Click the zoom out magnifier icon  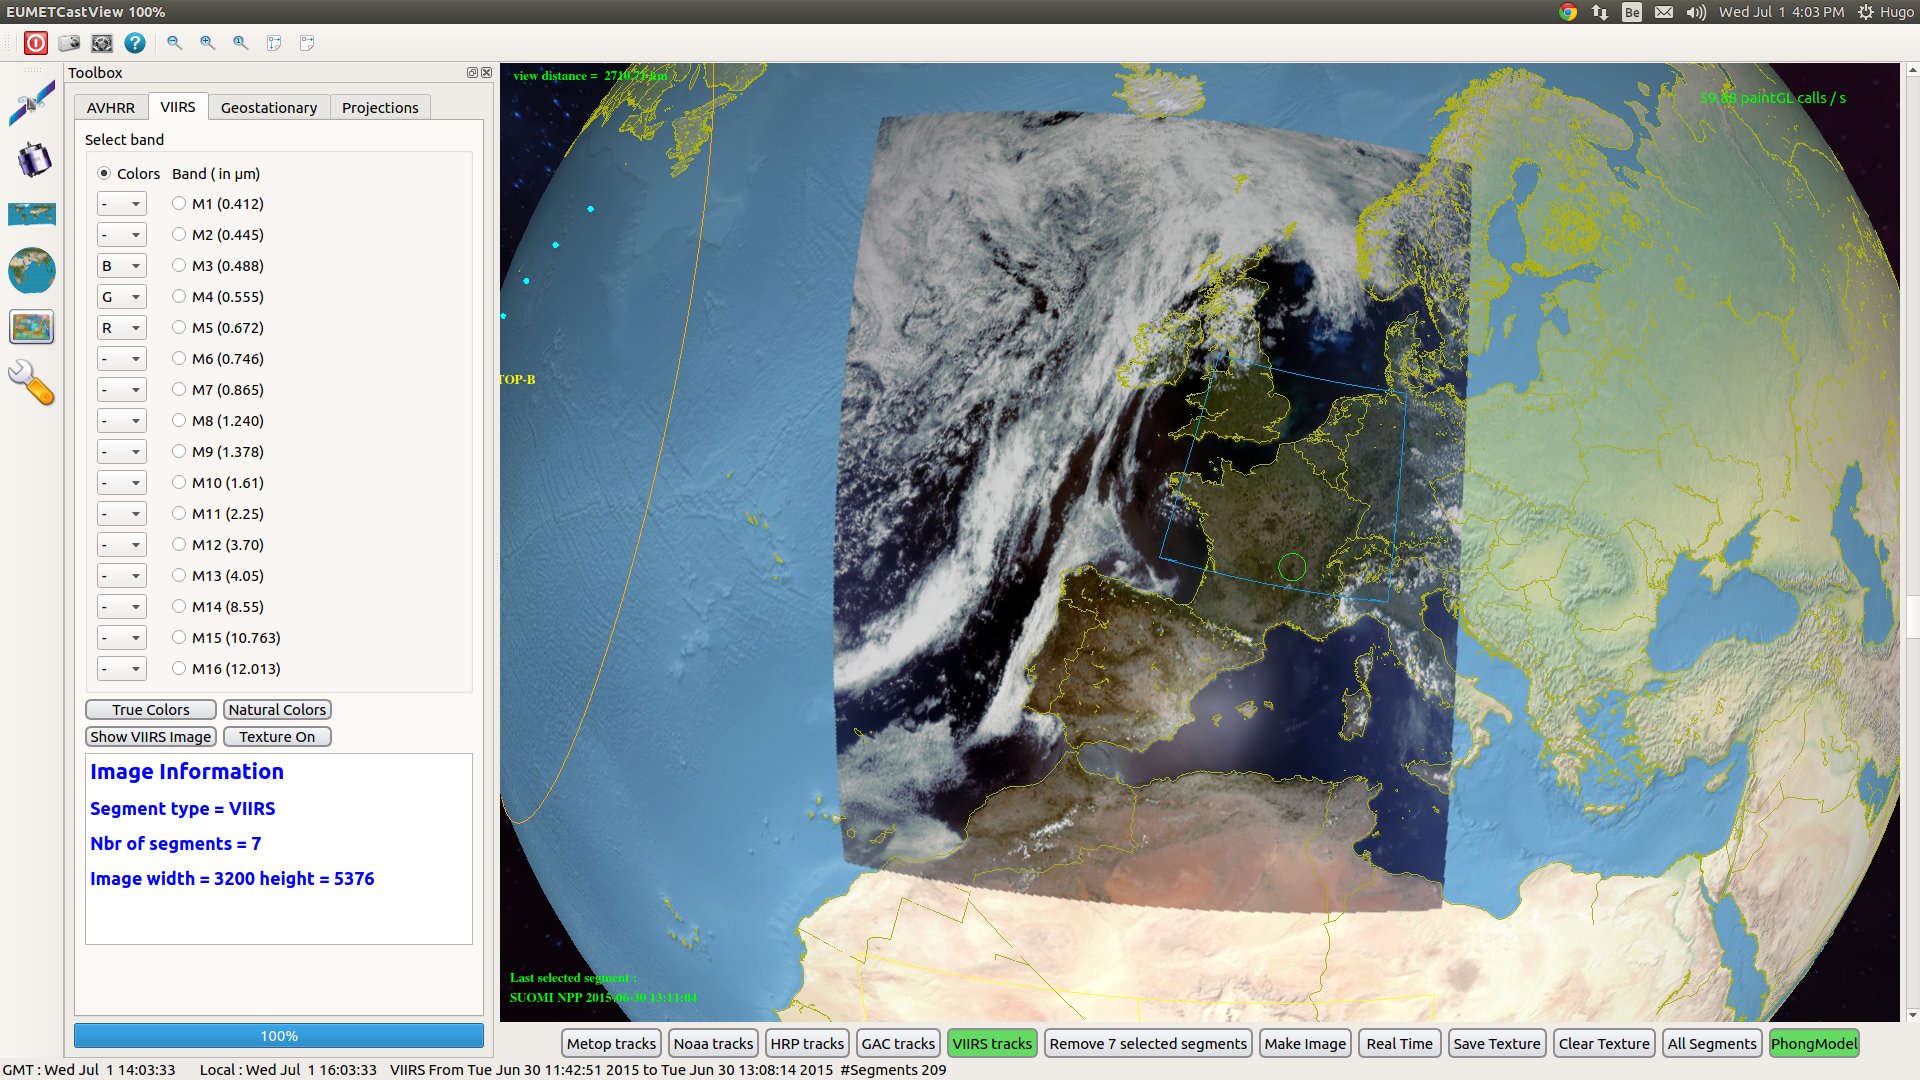click(175, 42)
